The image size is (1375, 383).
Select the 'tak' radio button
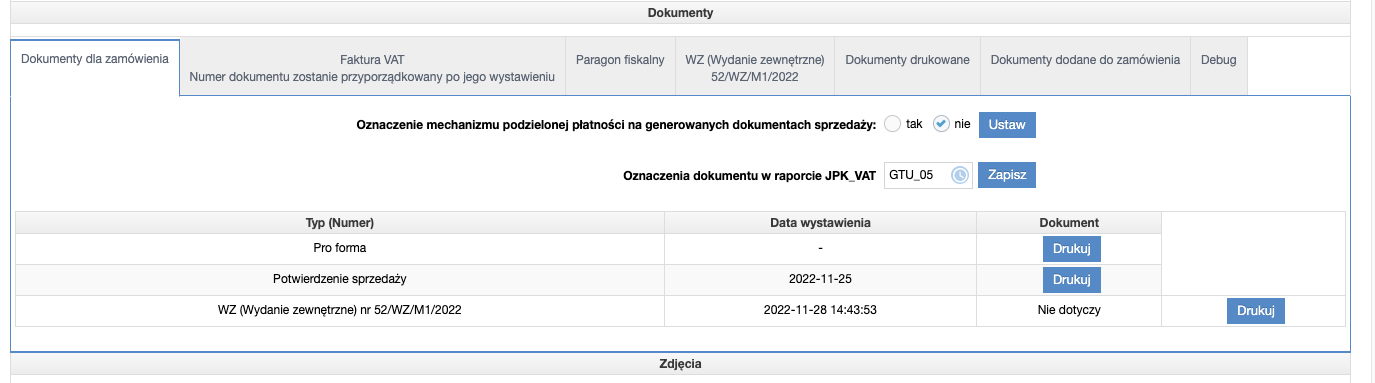(893, 124)
